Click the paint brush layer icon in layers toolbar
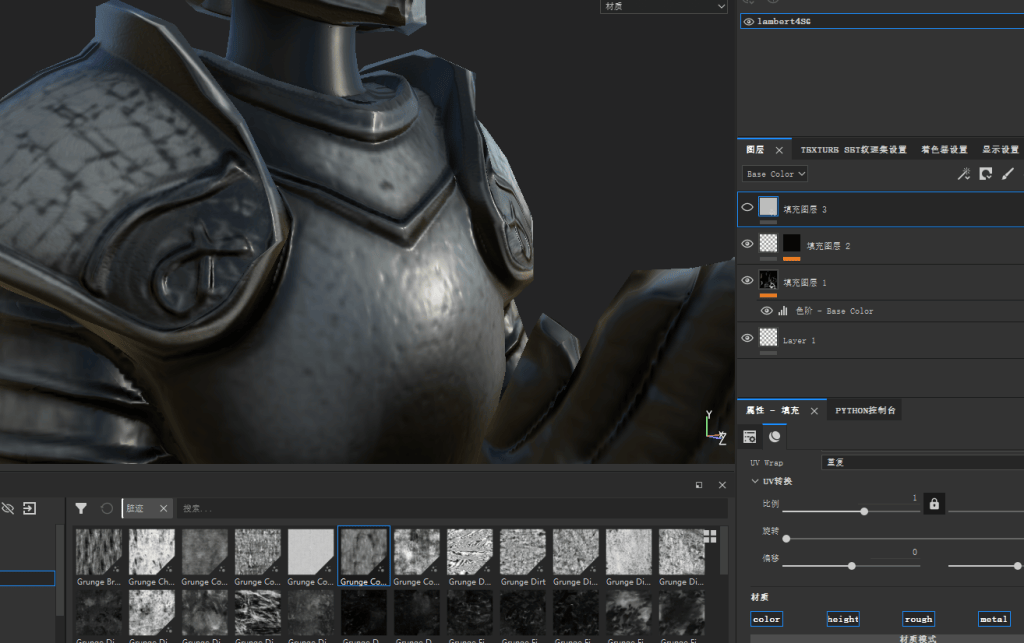Image resolution: width=1024 pixels, height=643 pixels. (x=1008, y=174)
